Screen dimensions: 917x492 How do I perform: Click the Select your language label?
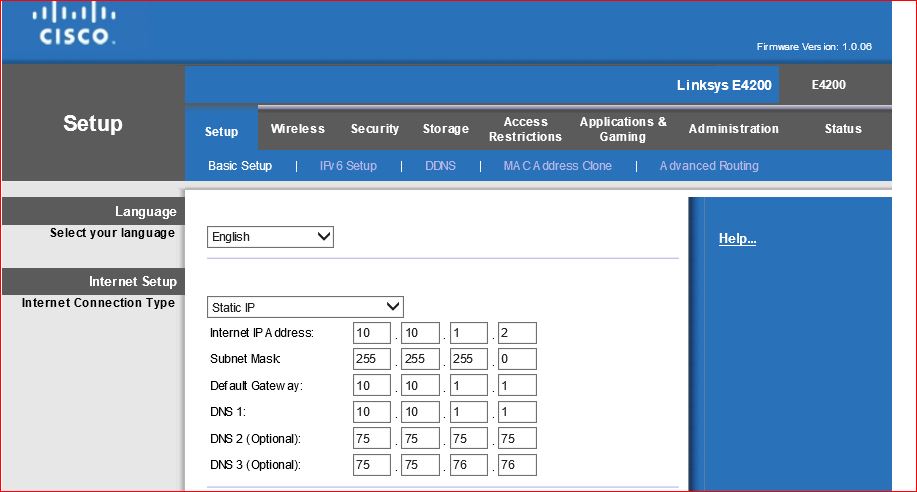[112, 233]
